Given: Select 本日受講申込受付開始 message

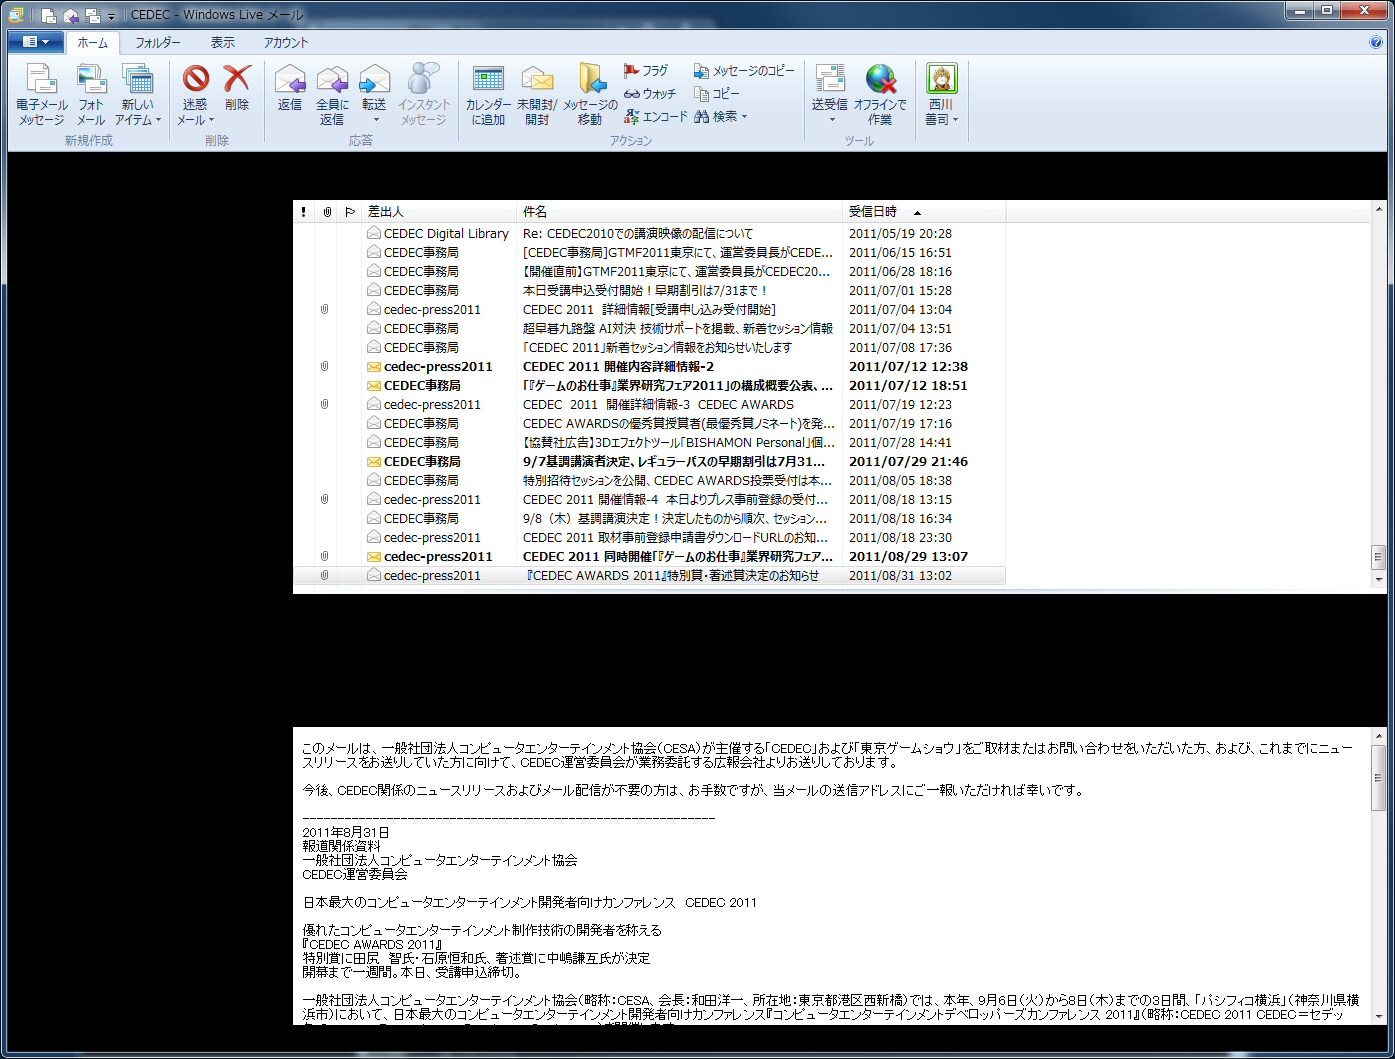Looking at the screenshot, I should pyautogui.click(x=649, y=290).
